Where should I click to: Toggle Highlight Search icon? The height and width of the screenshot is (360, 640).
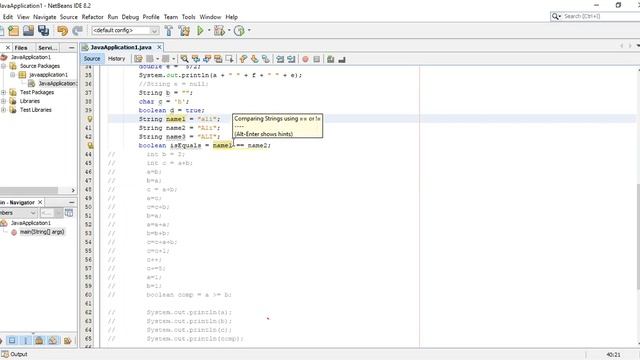[218, 59]
